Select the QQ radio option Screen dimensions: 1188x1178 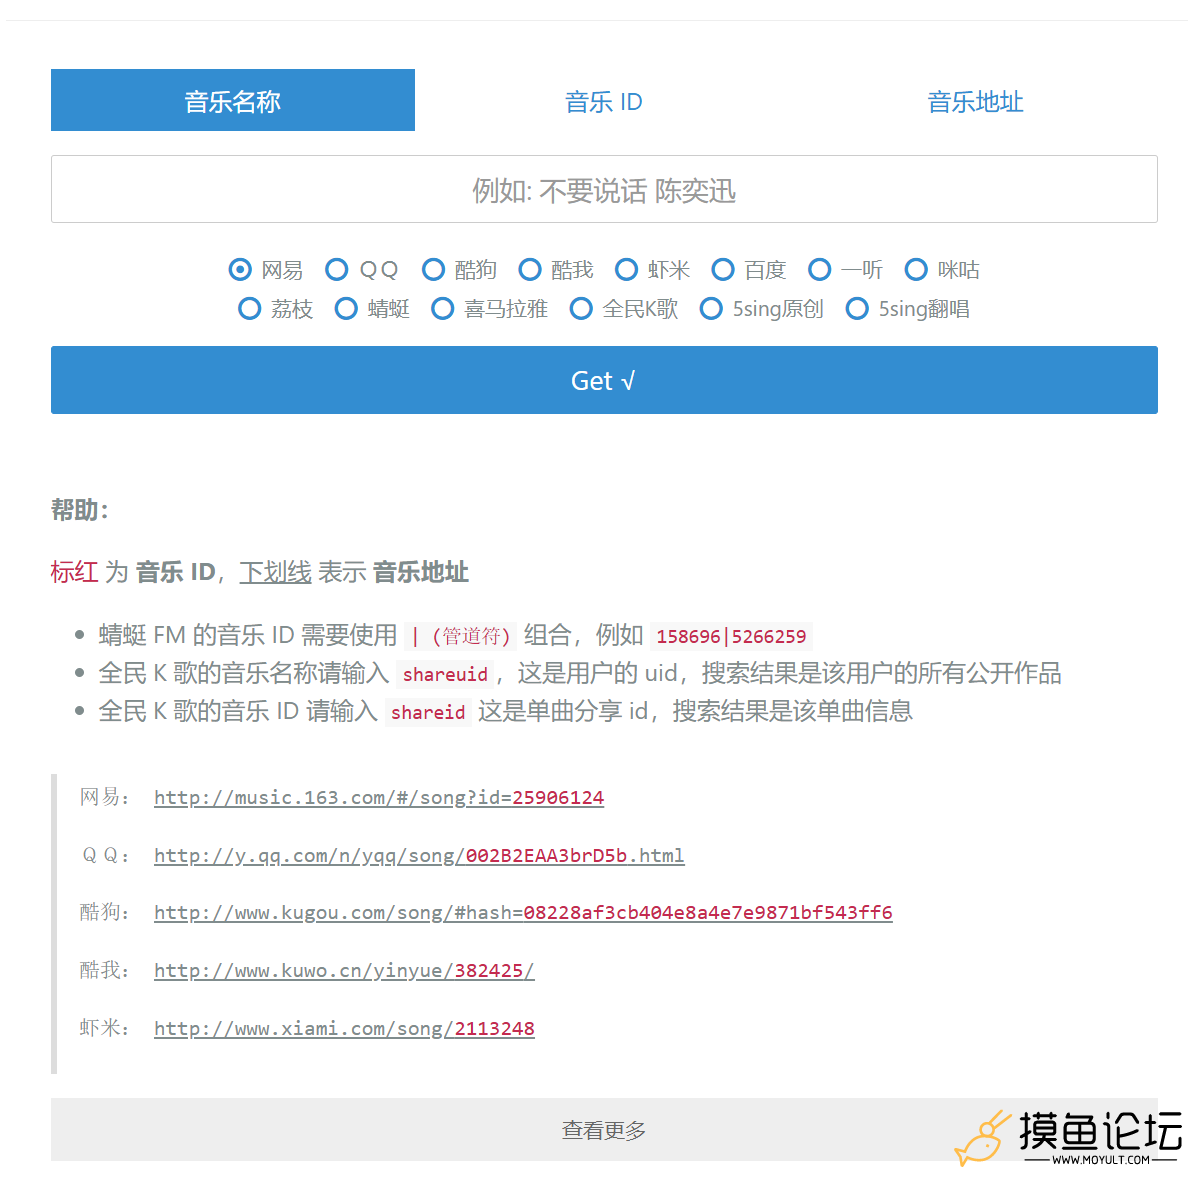pyautogui.click(x=336, y=270)
